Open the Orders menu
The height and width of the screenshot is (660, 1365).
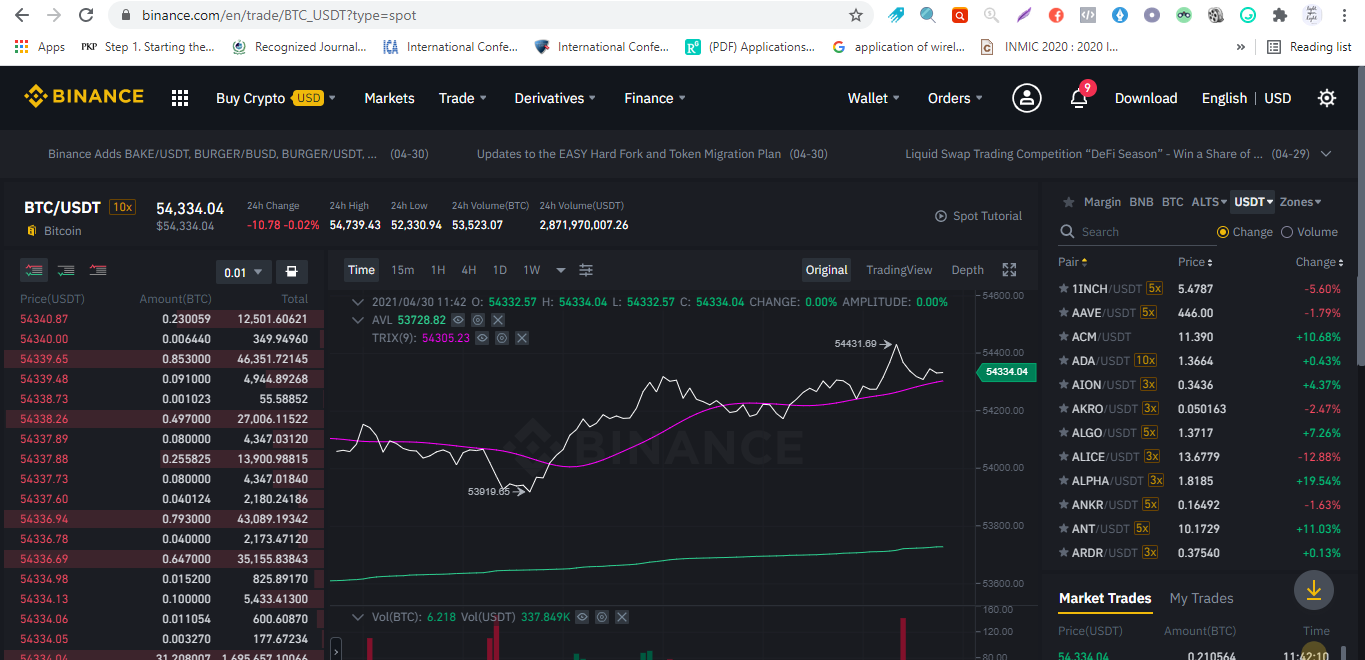pyautogui.click(x=955, y=98)
